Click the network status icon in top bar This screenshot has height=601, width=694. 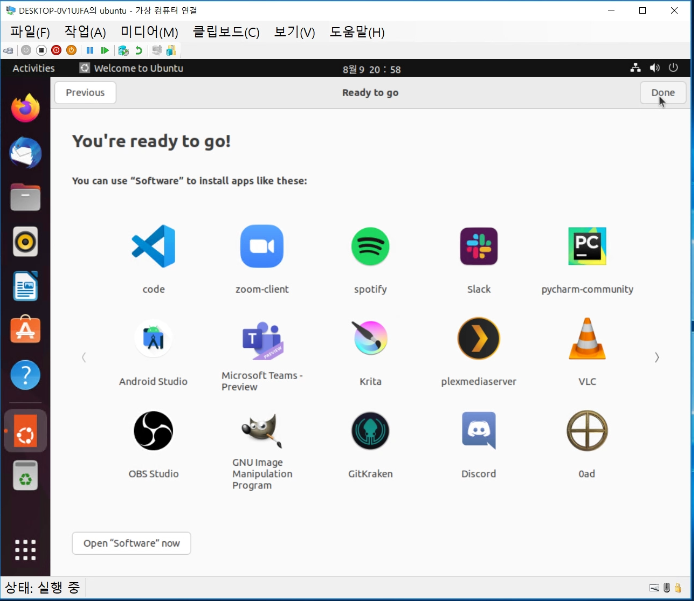coord(636,68)
